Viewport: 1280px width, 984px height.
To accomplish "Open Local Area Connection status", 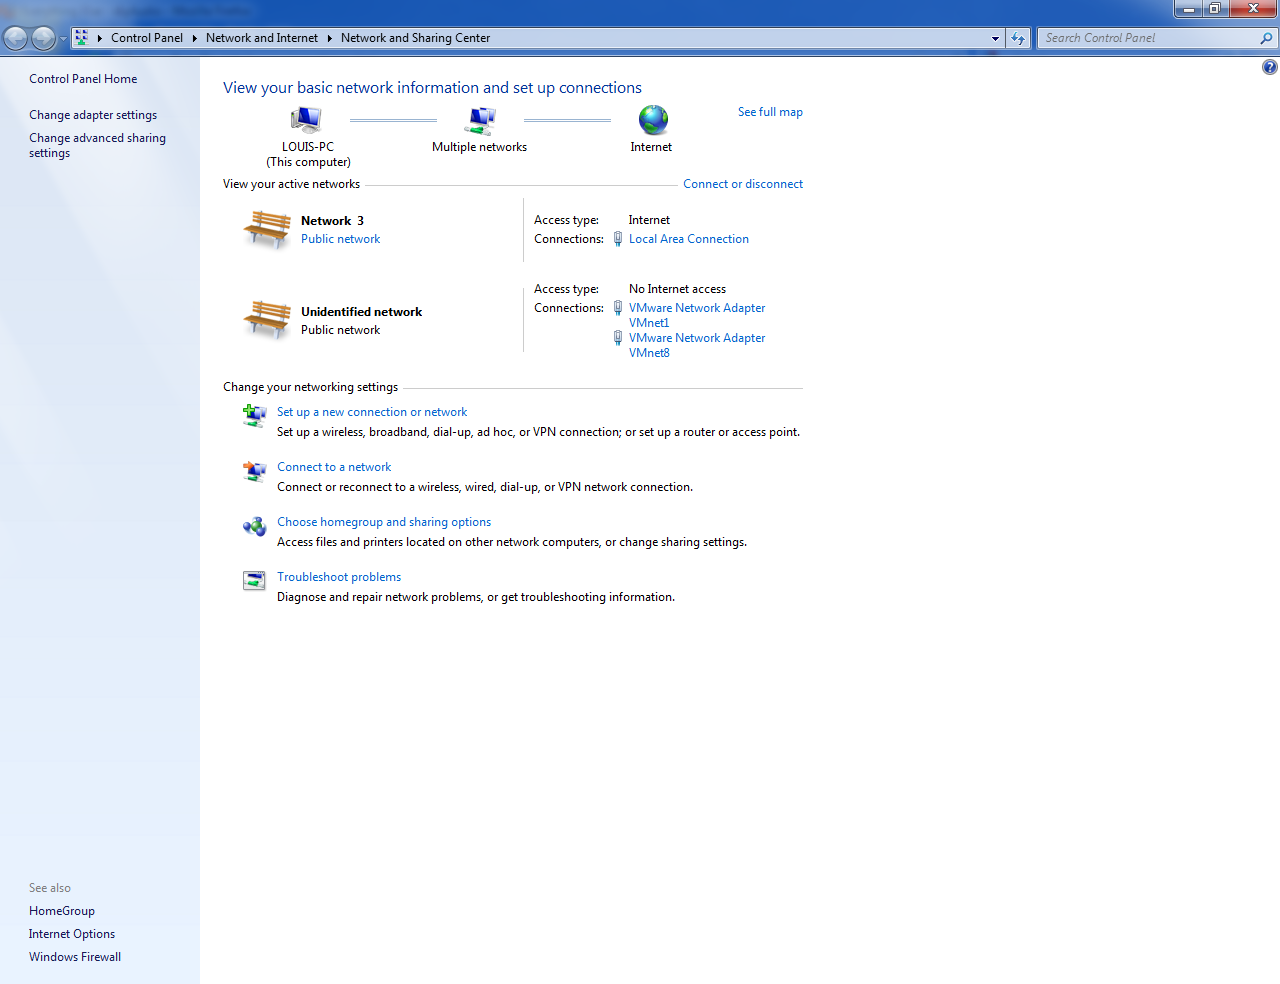I will [x=689, y=239].
